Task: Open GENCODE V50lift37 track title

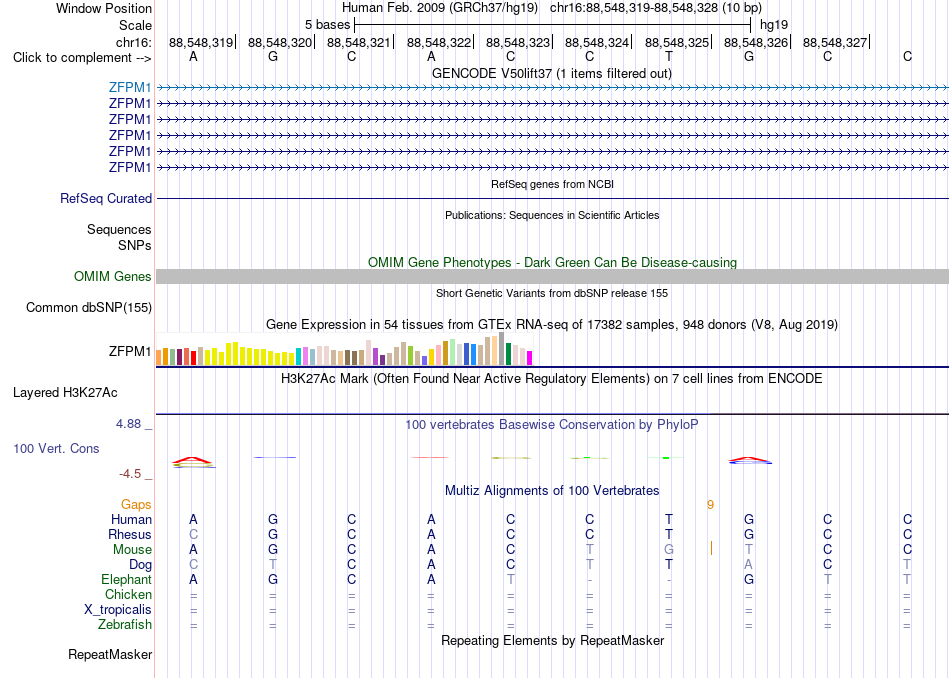Action: (x=552, y=73)
